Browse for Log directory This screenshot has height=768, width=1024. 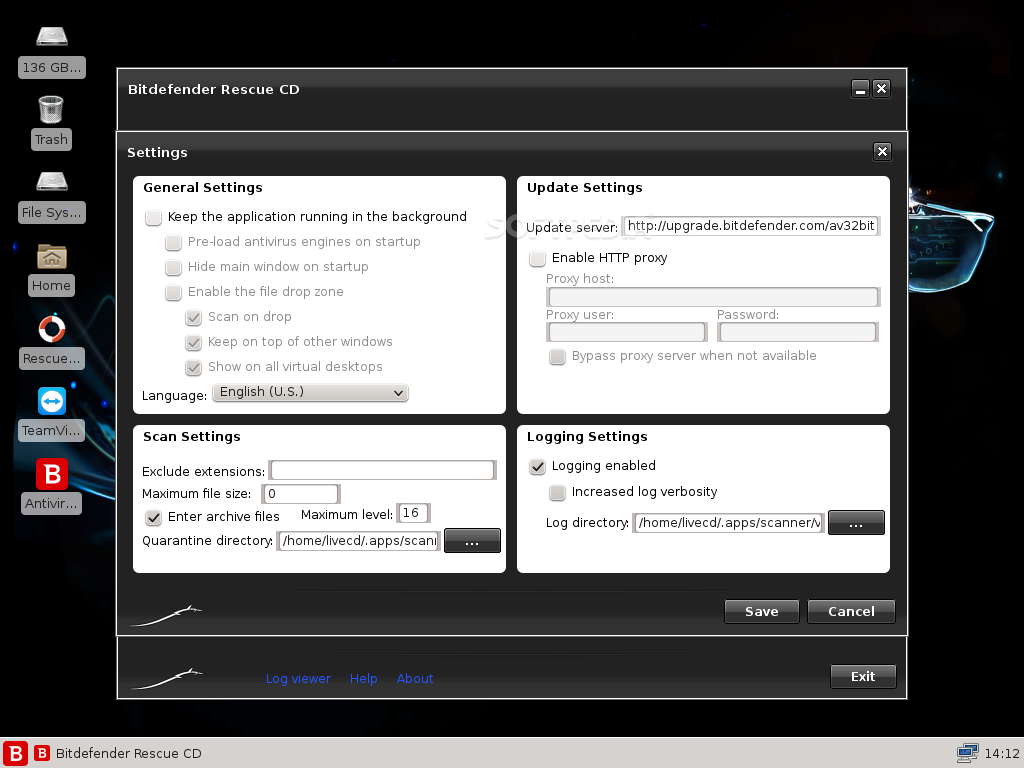pyautogui.click(x=856, y=522)
